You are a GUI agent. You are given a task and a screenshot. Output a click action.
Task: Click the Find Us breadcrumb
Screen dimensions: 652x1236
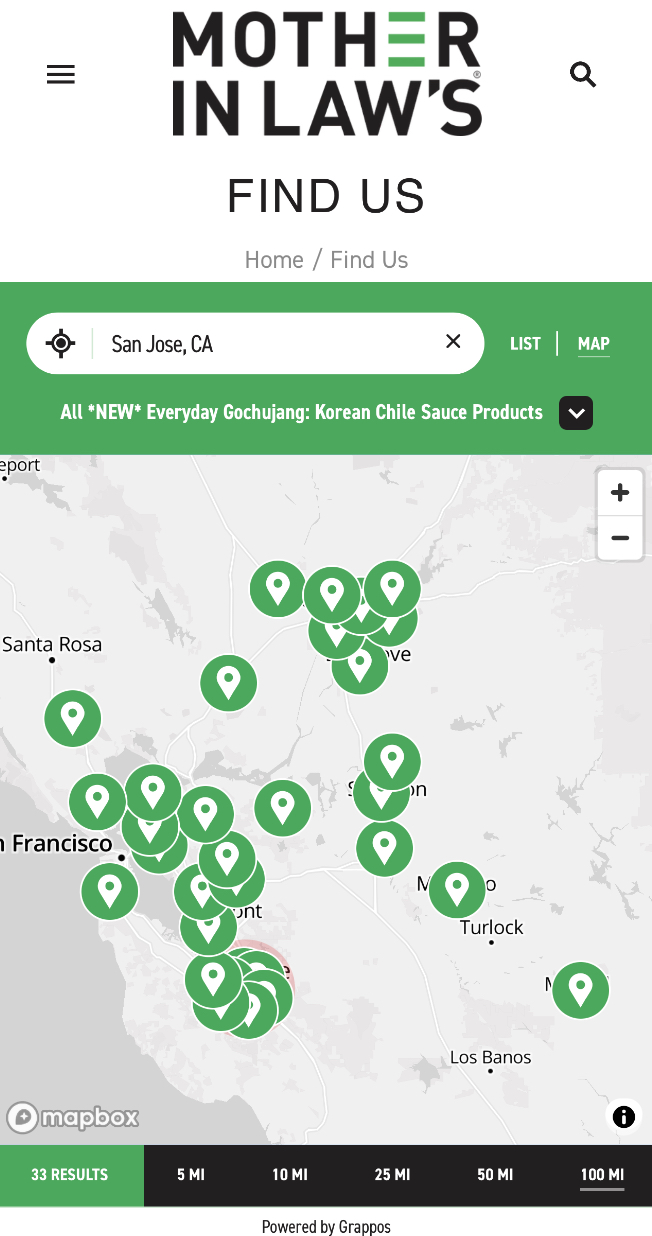369,260
